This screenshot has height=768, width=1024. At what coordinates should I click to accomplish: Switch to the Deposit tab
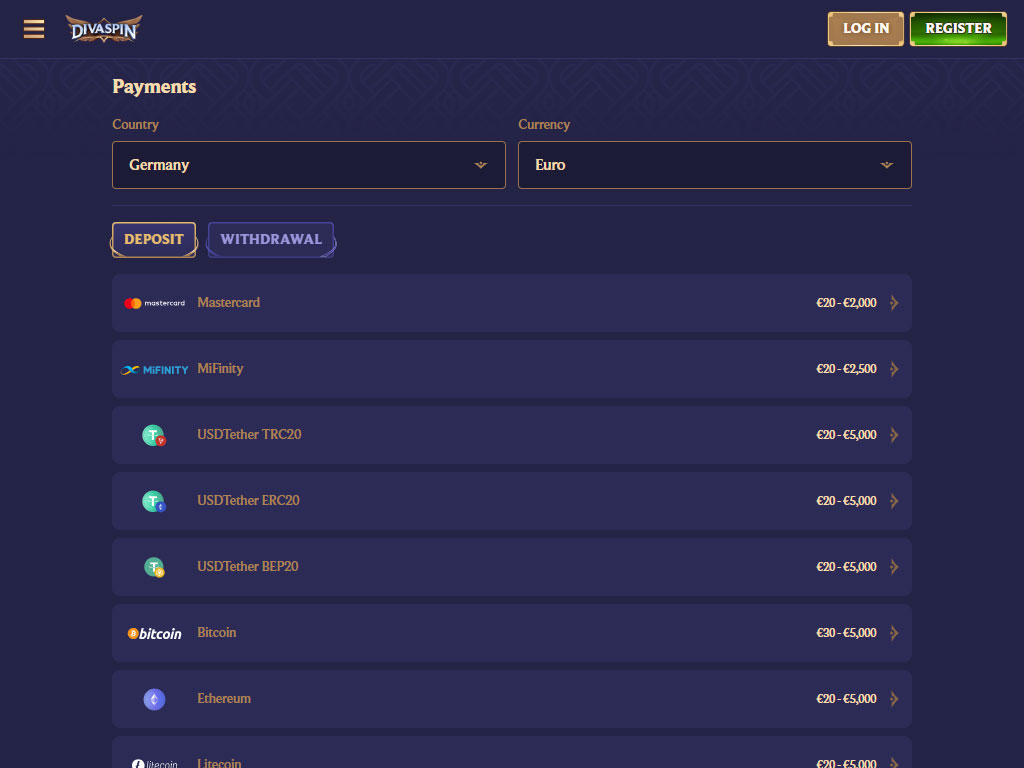tap(154, 240)
